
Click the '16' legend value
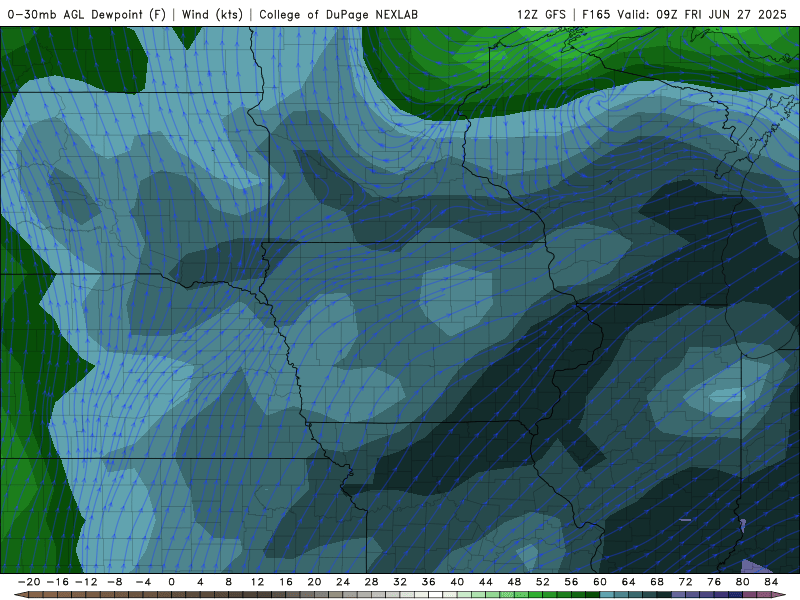coord(286,582)
